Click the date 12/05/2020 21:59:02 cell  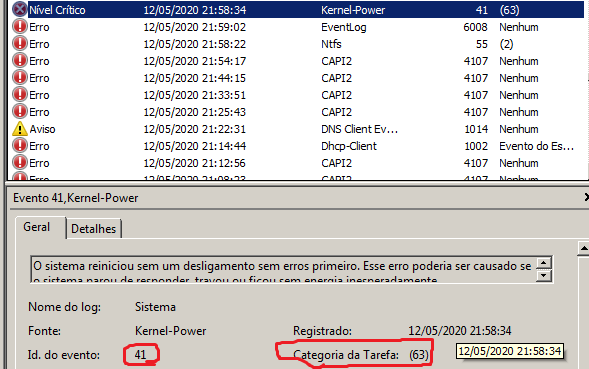(x=195, y=27)
